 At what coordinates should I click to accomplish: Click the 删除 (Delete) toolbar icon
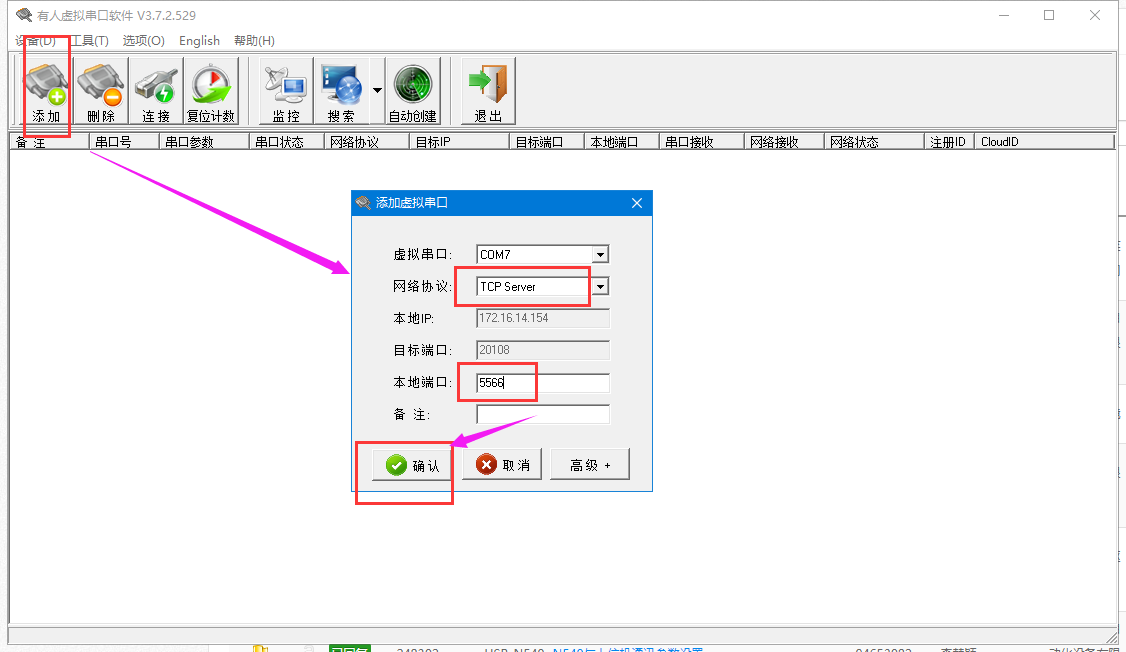(101, 91)
